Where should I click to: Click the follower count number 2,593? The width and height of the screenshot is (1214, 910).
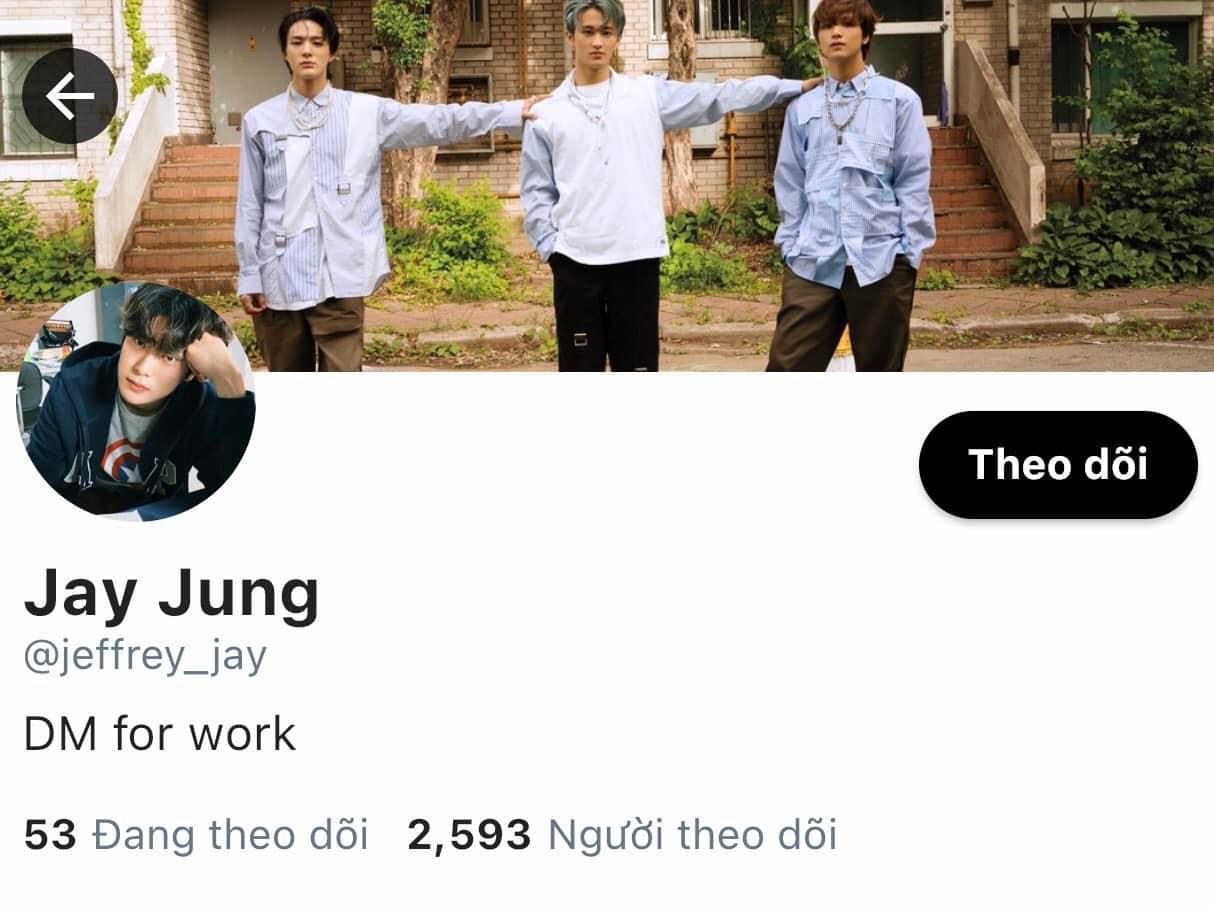coord(469,835)
